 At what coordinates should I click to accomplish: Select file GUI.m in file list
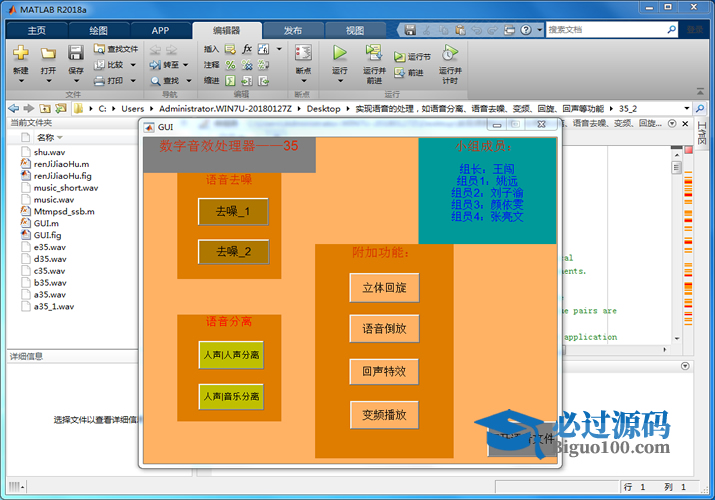(x=46, y=223)
